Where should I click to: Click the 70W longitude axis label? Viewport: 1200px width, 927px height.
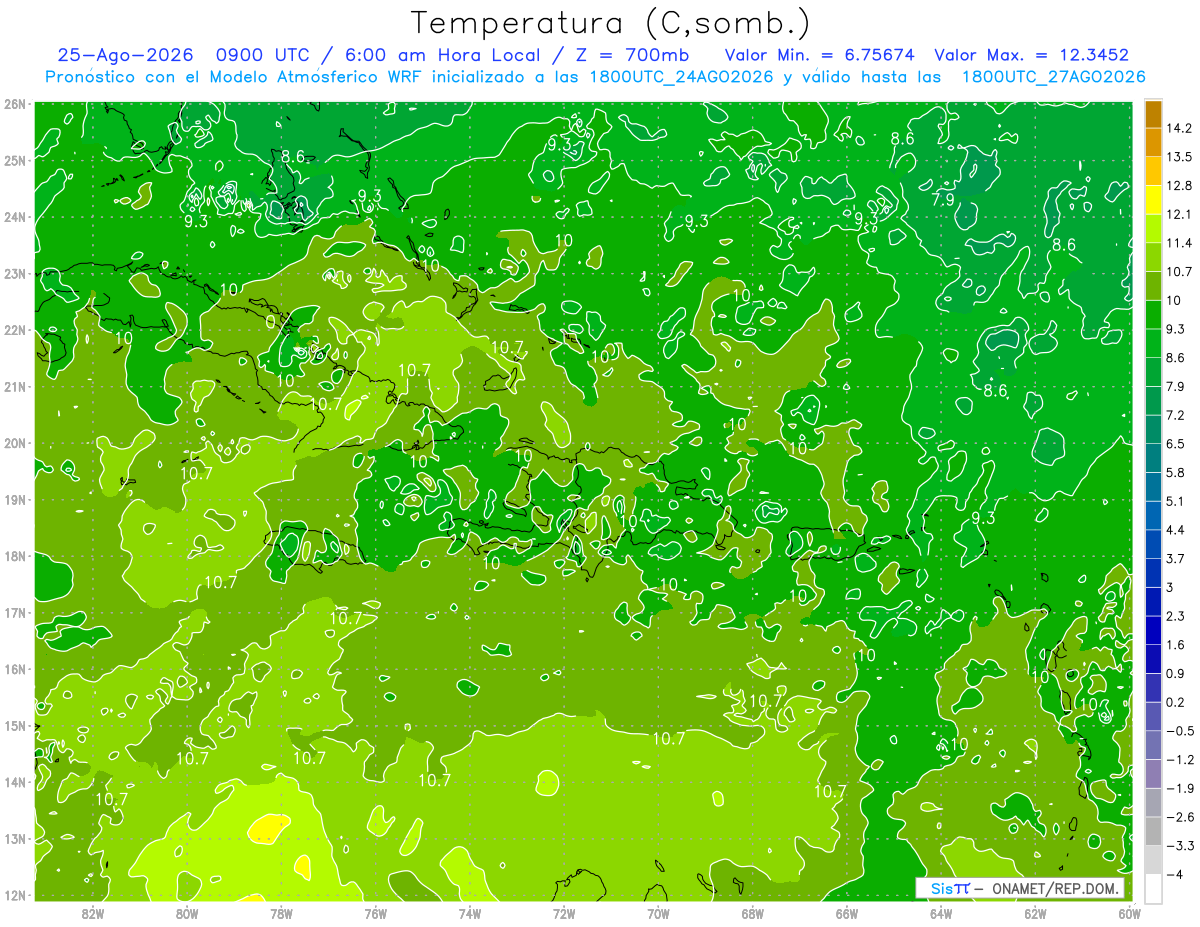click(658, 913)
